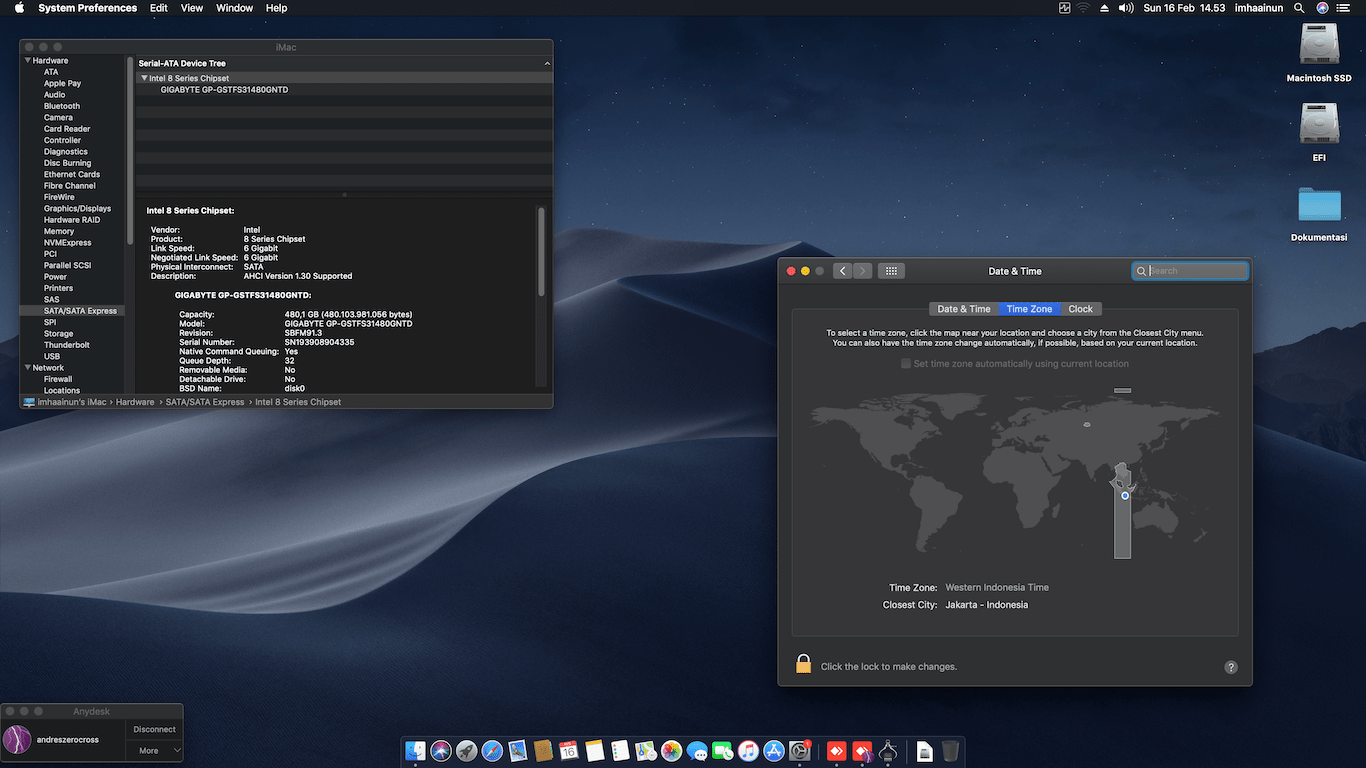Select GIGABYTE GP-GSTFS31480GNTD device row
Screen dimensions: 1366x768
344,90
